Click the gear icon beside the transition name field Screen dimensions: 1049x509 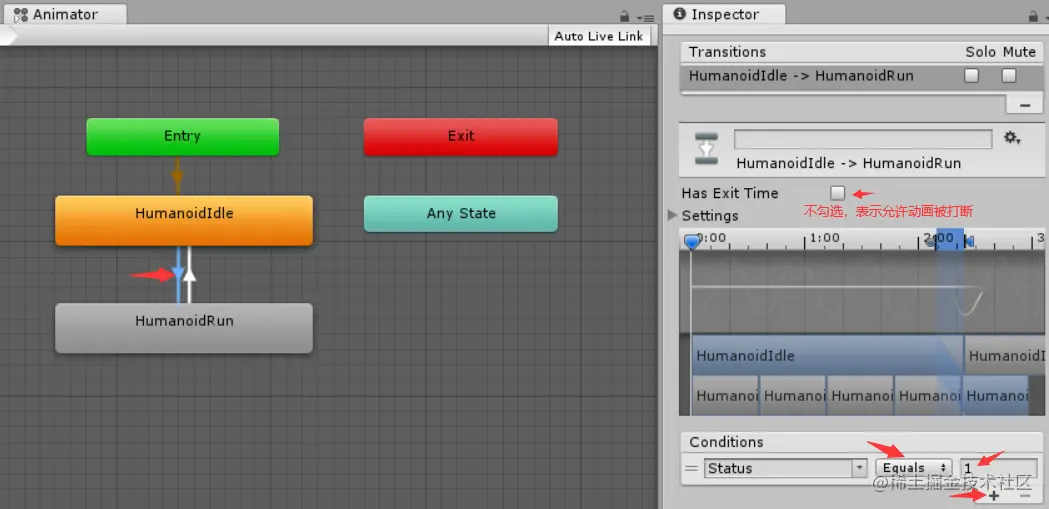pyautogui.click(x=1012, y=138)
